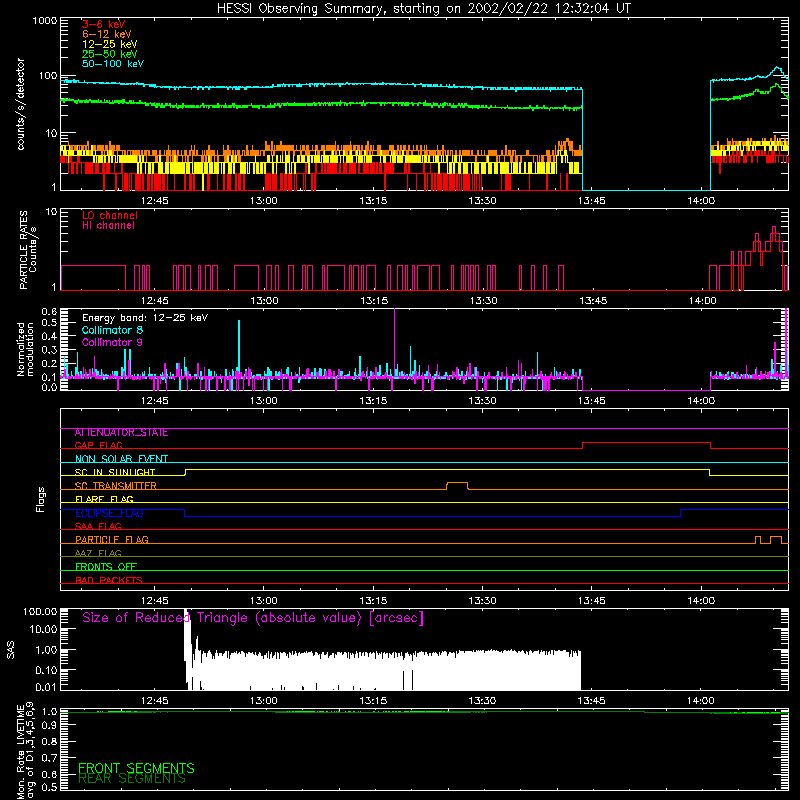Click the '13:30' tick under the SAS plot
Image resolution: width=800 pixels, height=800 pixels.
click(482, 701)
